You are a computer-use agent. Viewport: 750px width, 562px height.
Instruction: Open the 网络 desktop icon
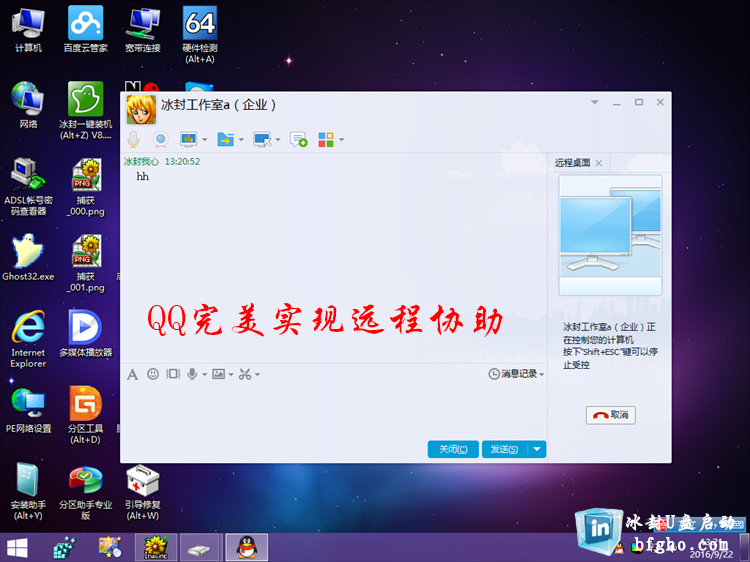28,105
